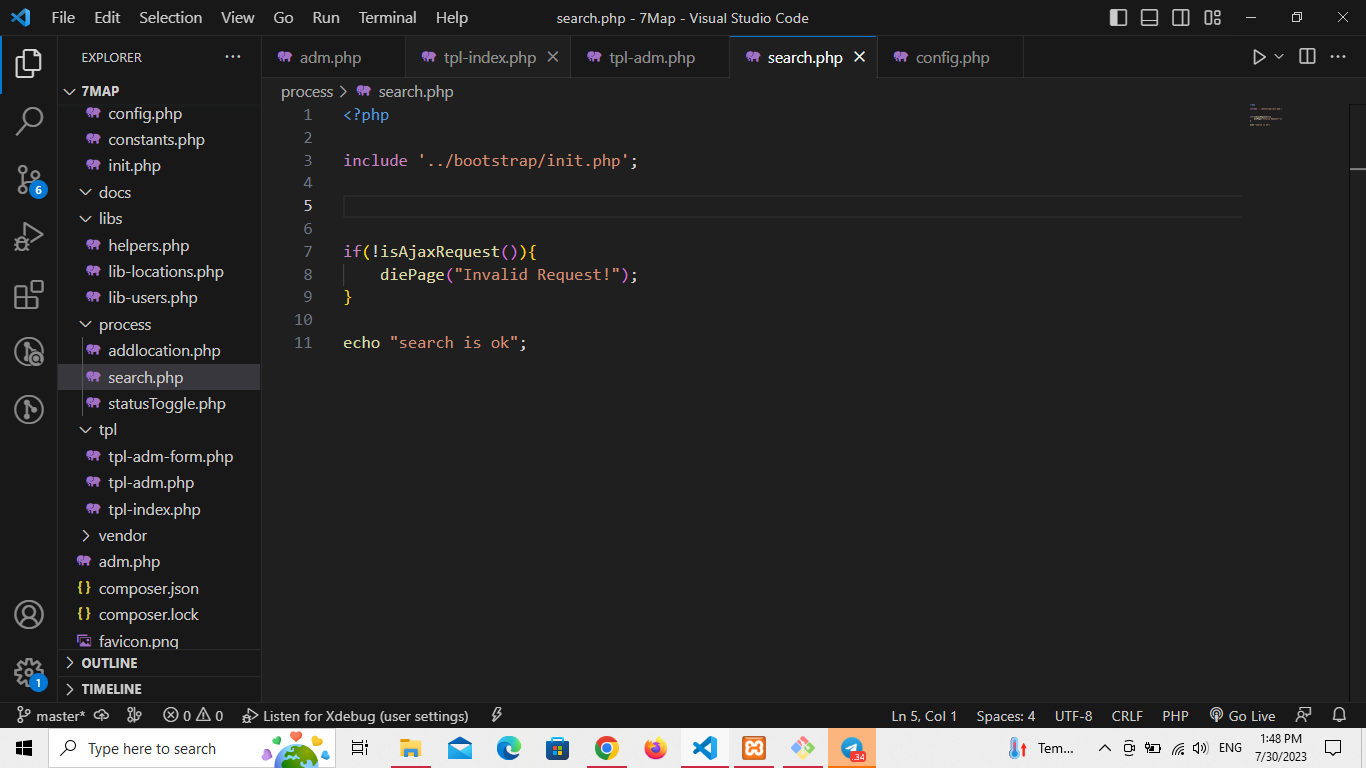Click the code minimap preview
Screen dimensions: 1366x768
point(1265,115)
